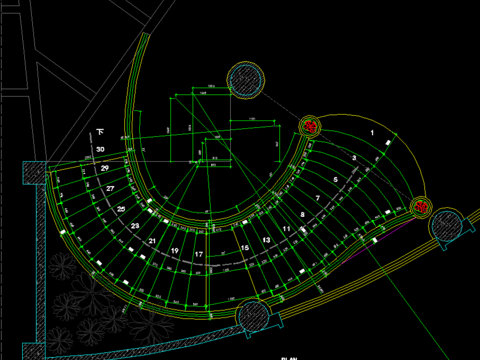Select the step number 8 label
The image size is (480, 360).
302,214
